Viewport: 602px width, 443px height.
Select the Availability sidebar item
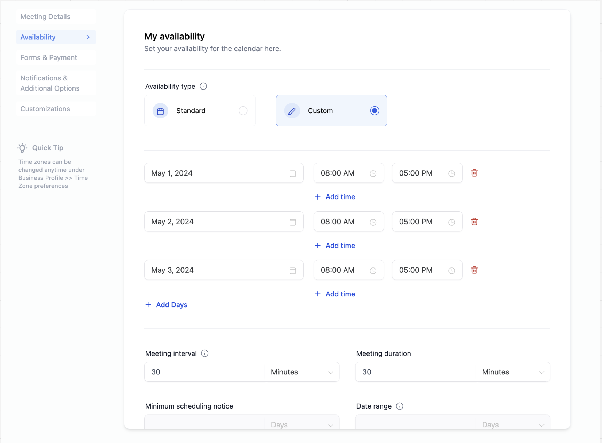click(x=56, y=37)
